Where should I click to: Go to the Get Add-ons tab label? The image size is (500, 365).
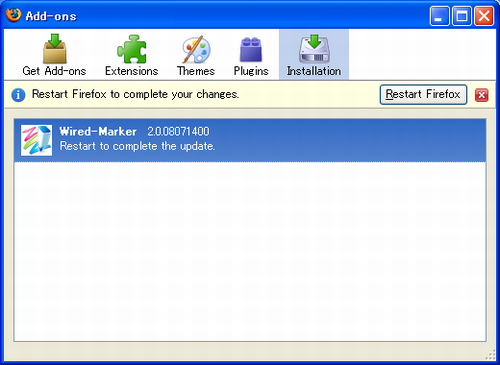54,71
